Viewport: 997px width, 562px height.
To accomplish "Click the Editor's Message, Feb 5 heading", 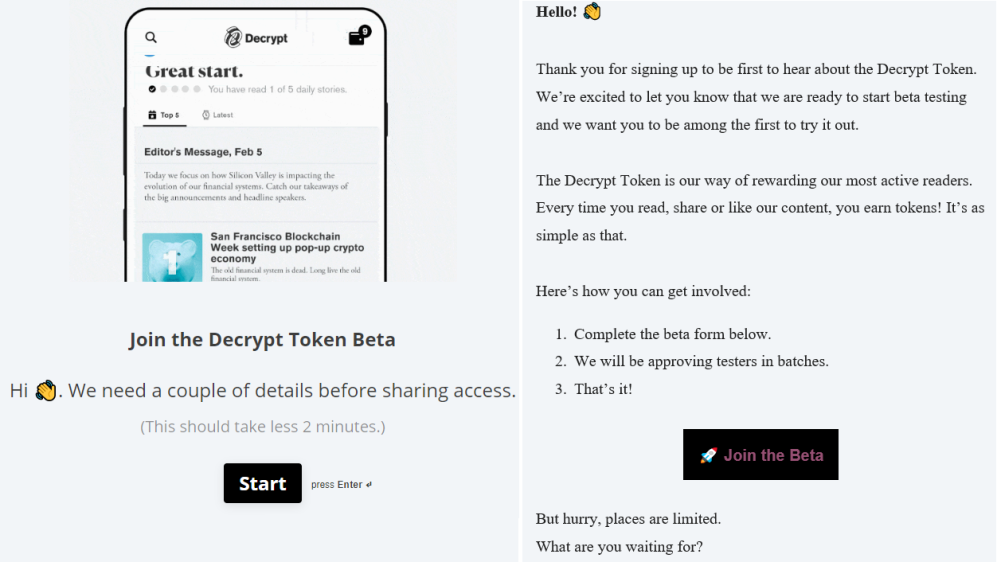I will 203,152.
